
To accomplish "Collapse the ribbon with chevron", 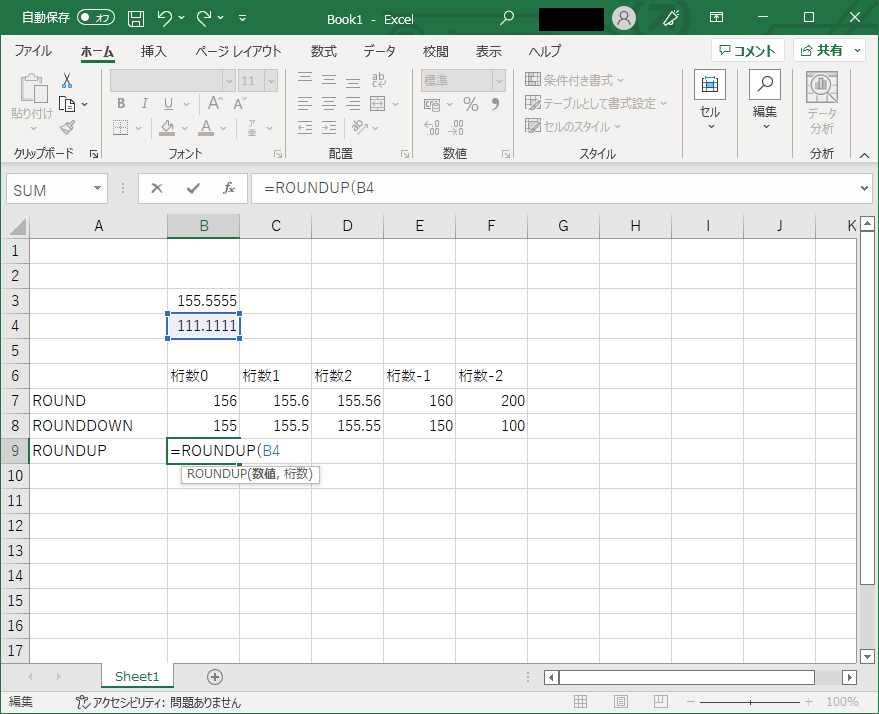I will (864, 155).
